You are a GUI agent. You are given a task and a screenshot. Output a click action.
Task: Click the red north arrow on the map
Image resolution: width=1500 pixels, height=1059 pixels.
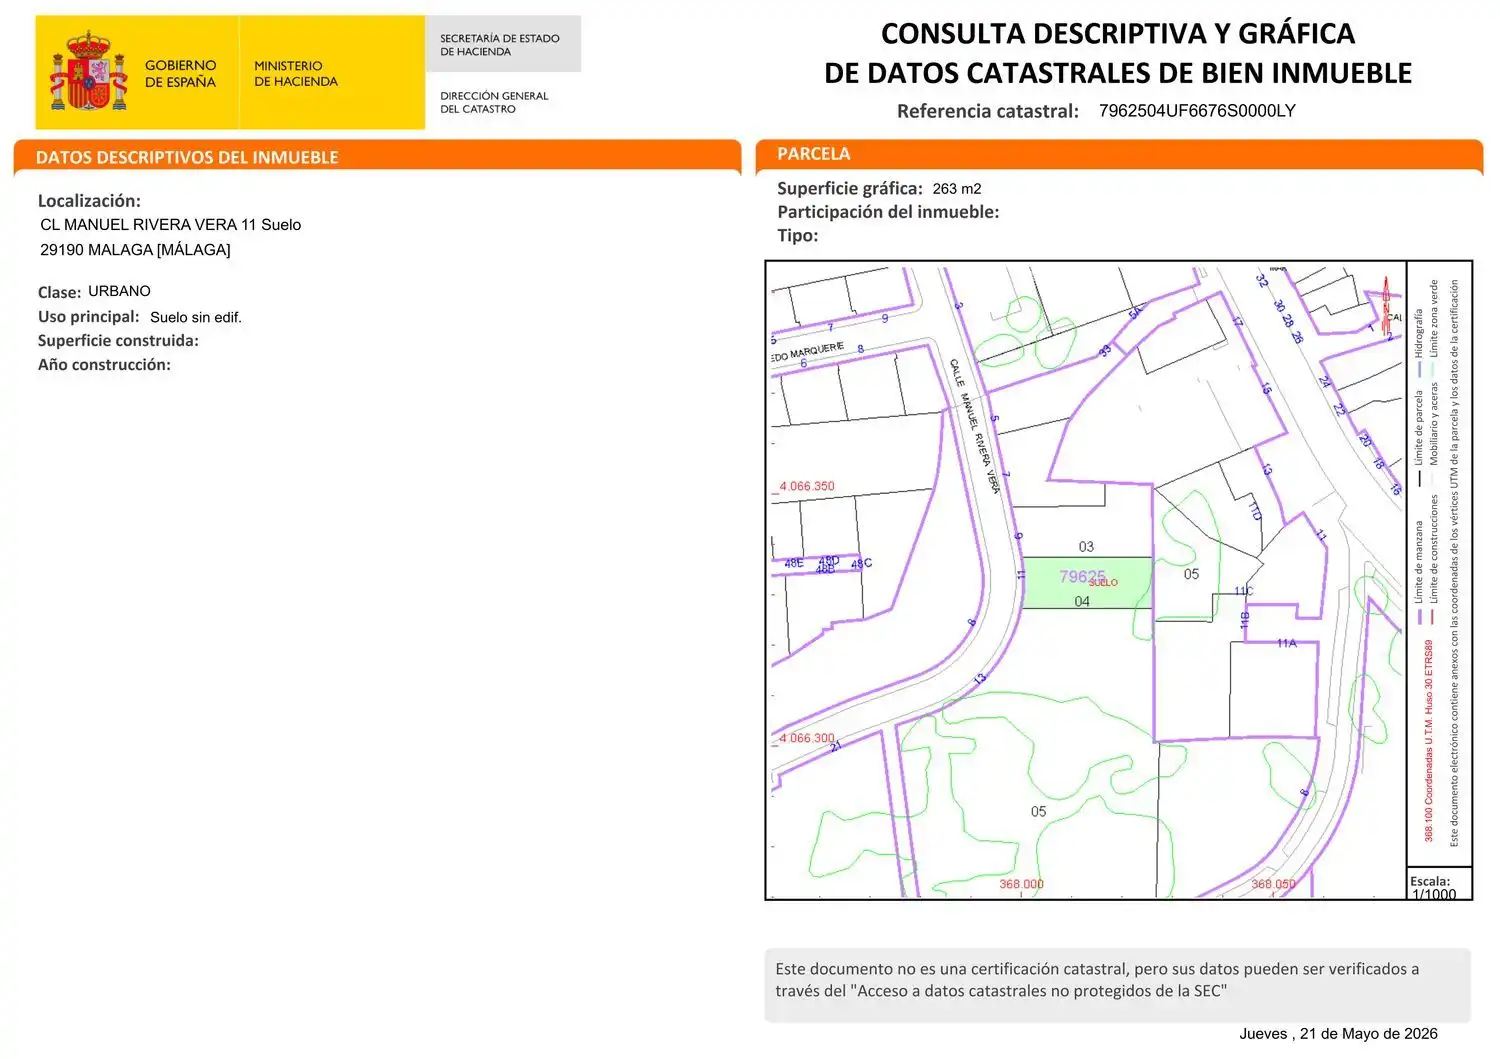1386,304
